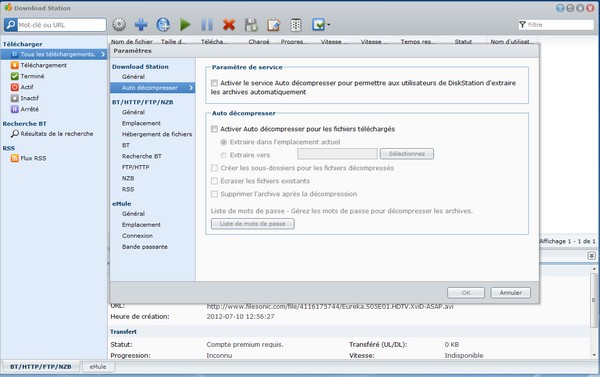Open FTP/HTTP settings entry

(135, 167)
